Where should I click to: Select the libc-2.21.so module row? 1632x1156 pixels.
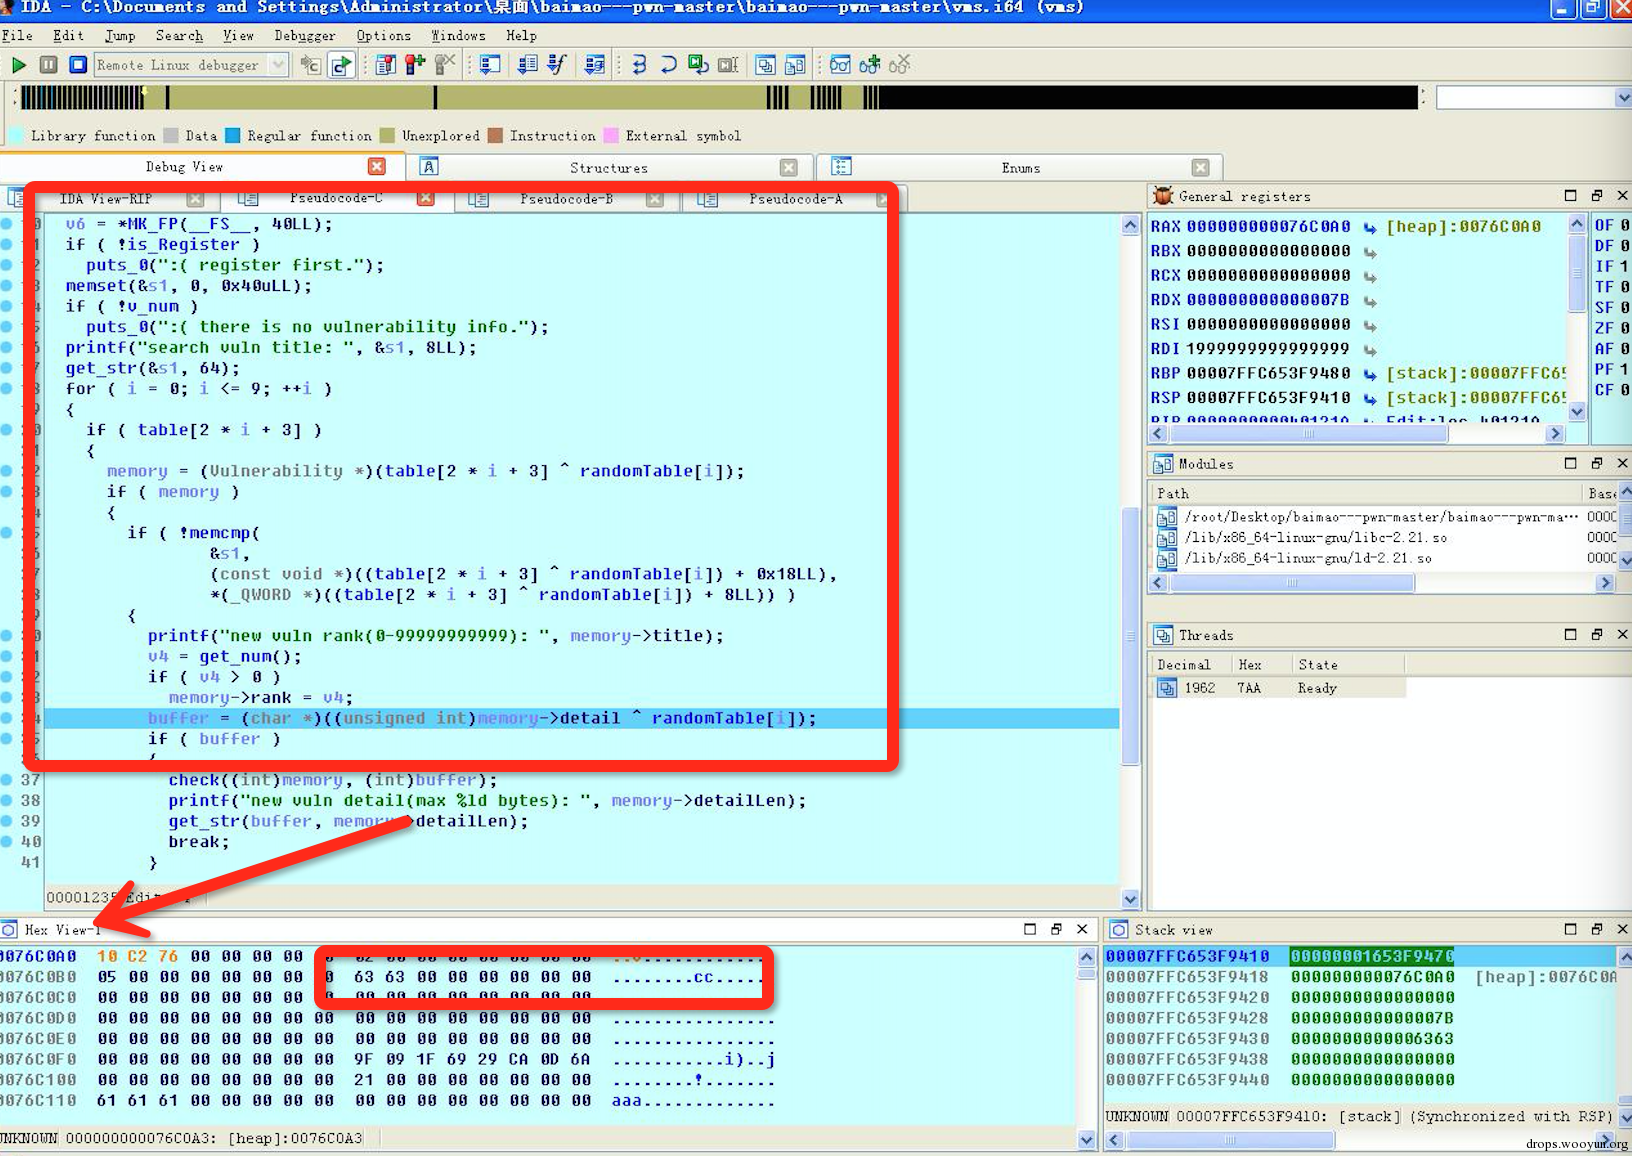click(x=1314, y=538)
